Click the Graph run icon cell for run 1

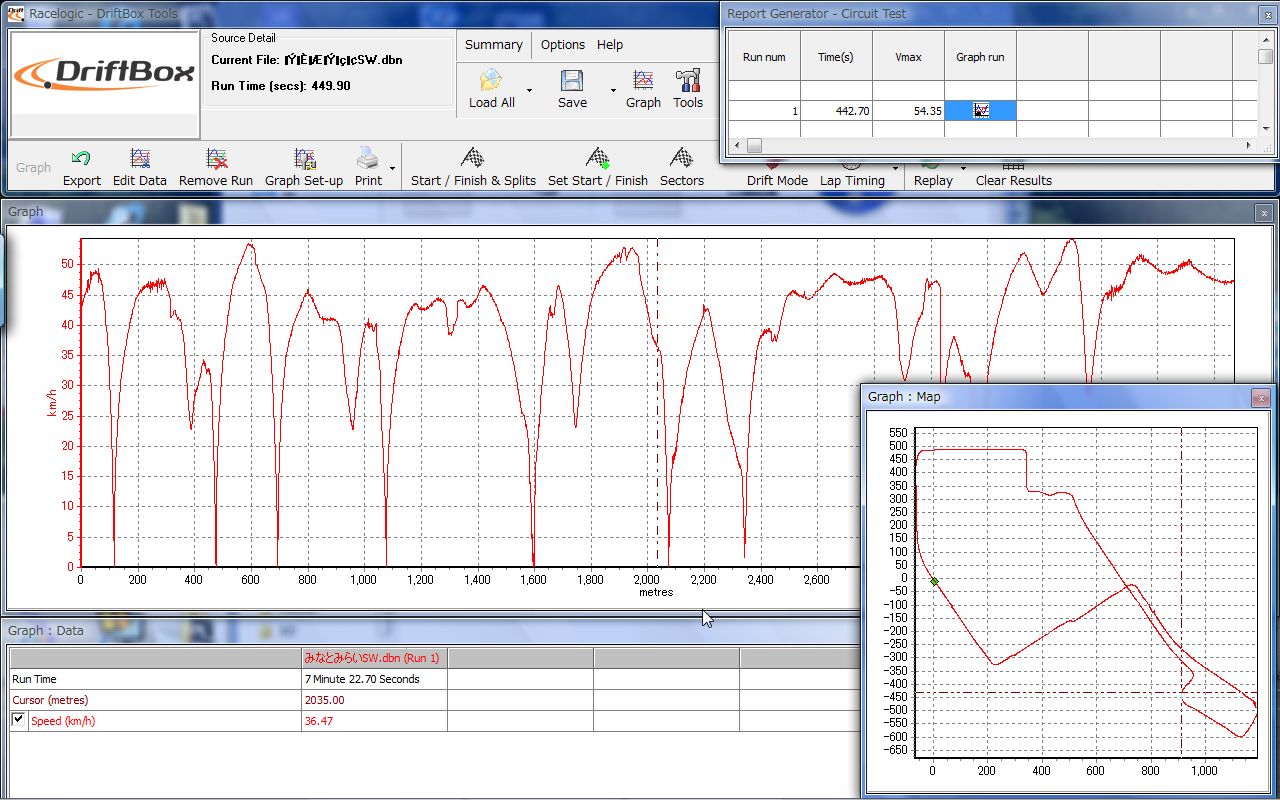(980, 111)
